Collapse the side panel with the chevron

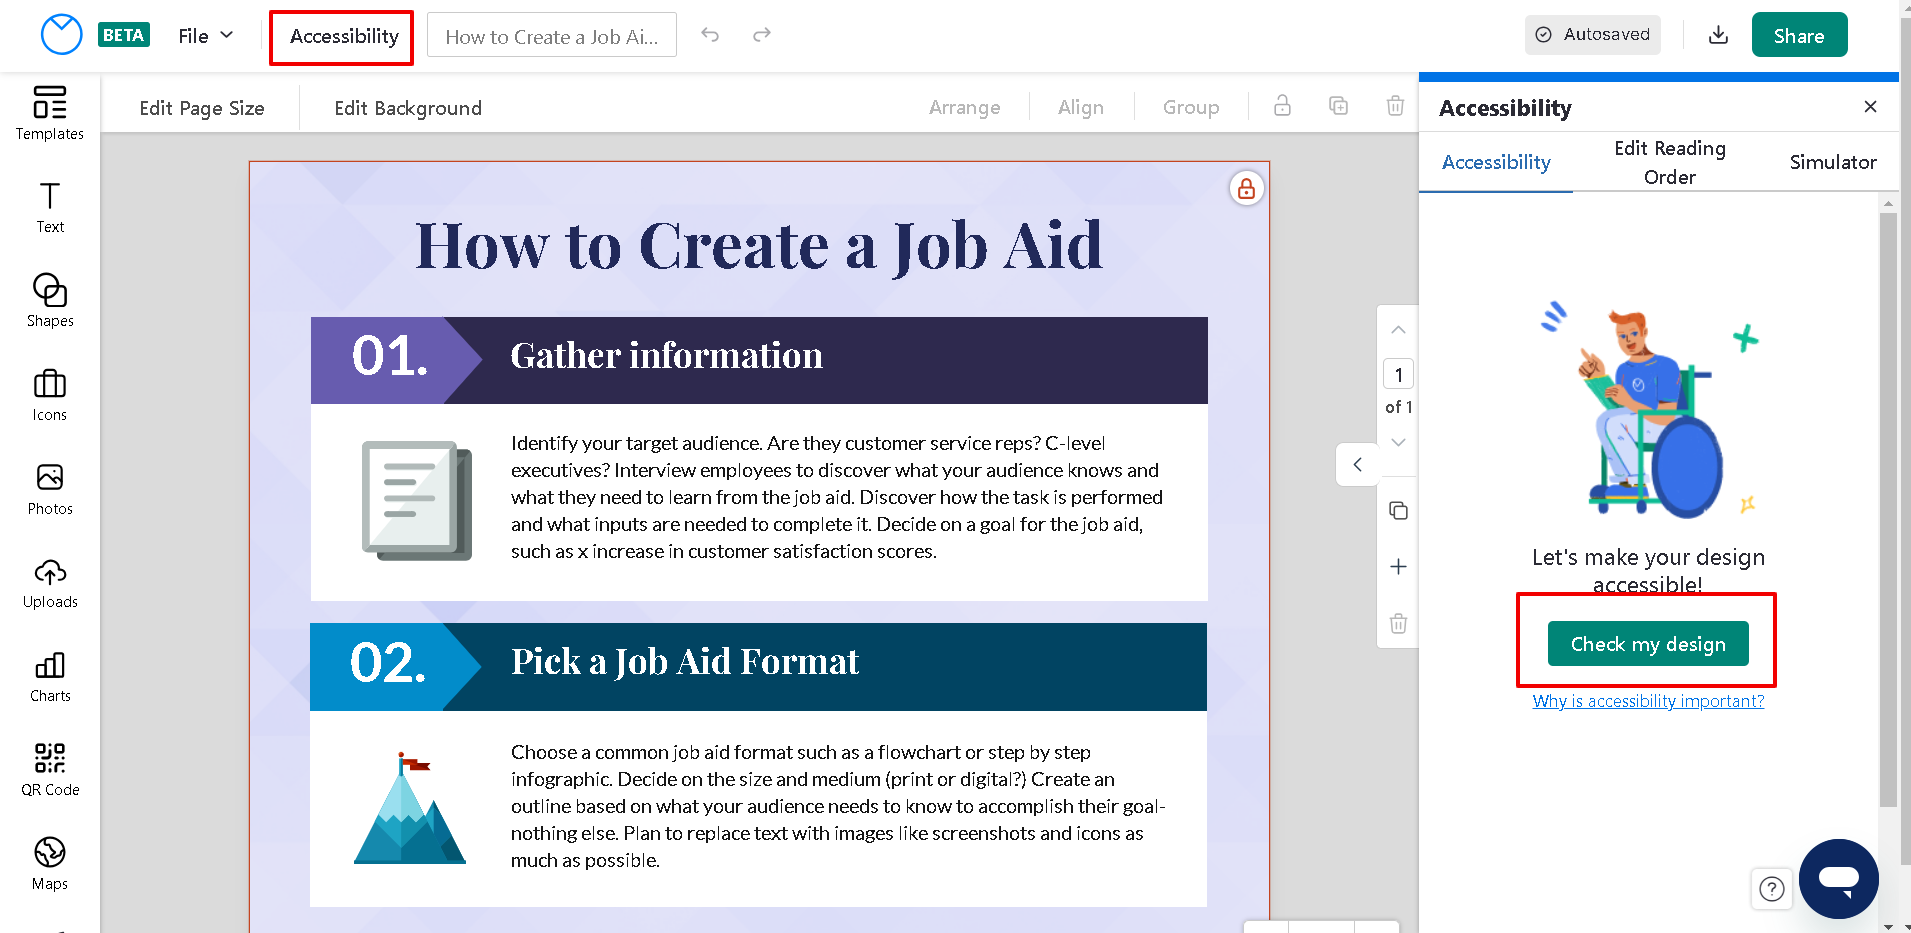pos(1356,464)
